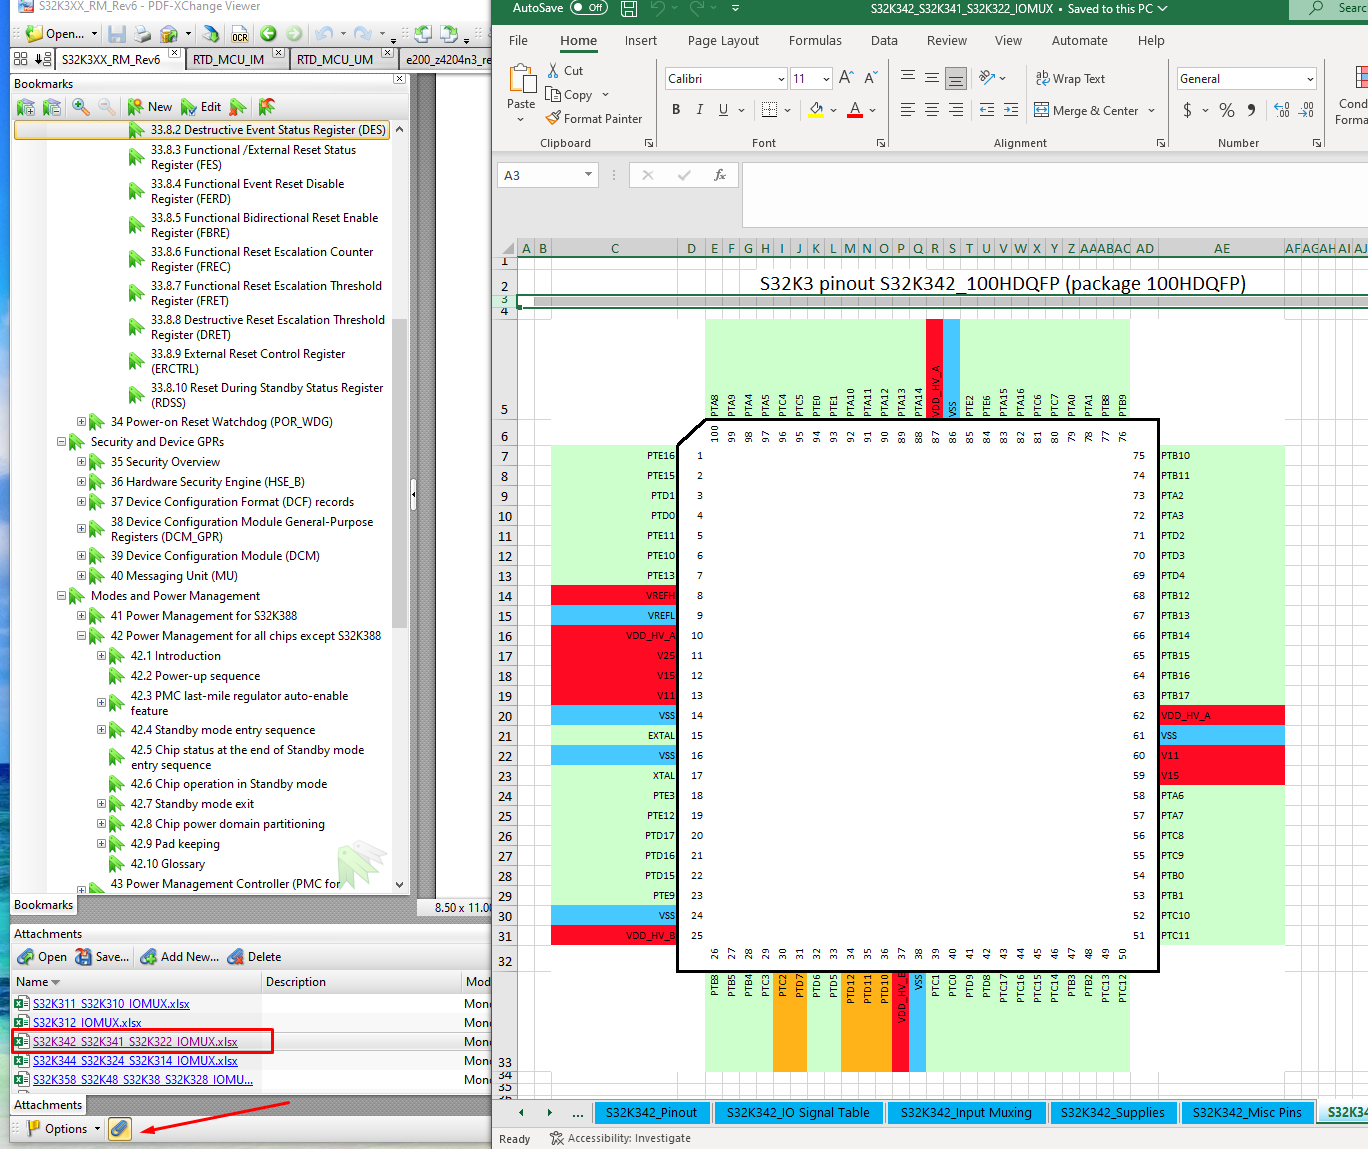The width and height of the screenshot is (1368, 1149).
Task: Open the red Font Color swatch button
Action: (x=855, y=110)
